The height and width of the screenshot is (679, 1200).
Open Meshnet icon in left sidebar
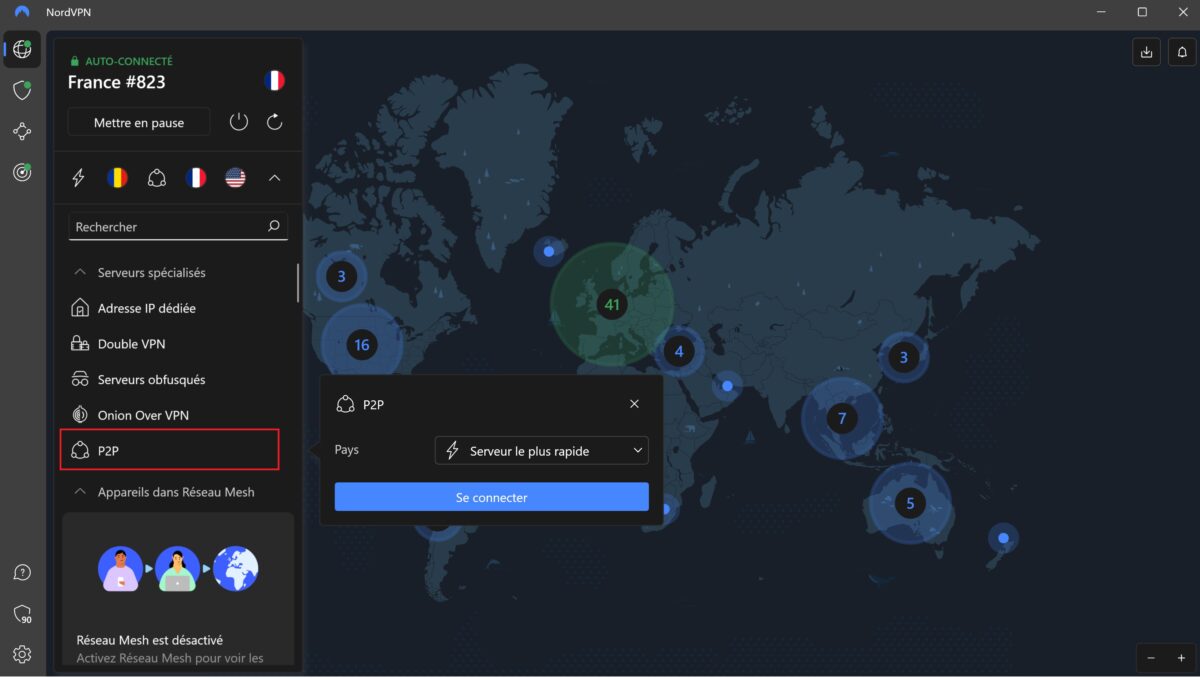(22, 131)
